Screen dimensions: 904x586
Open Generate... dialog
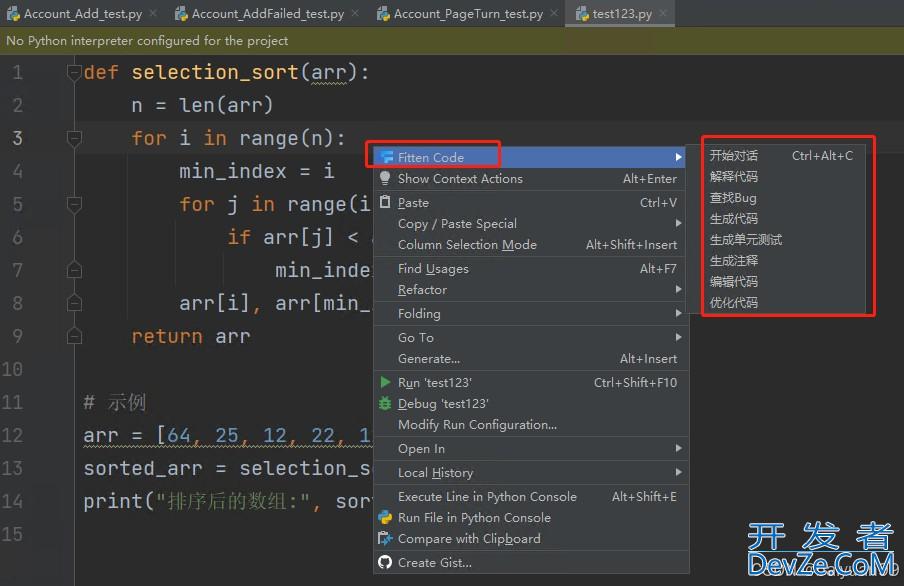point(529,359)
